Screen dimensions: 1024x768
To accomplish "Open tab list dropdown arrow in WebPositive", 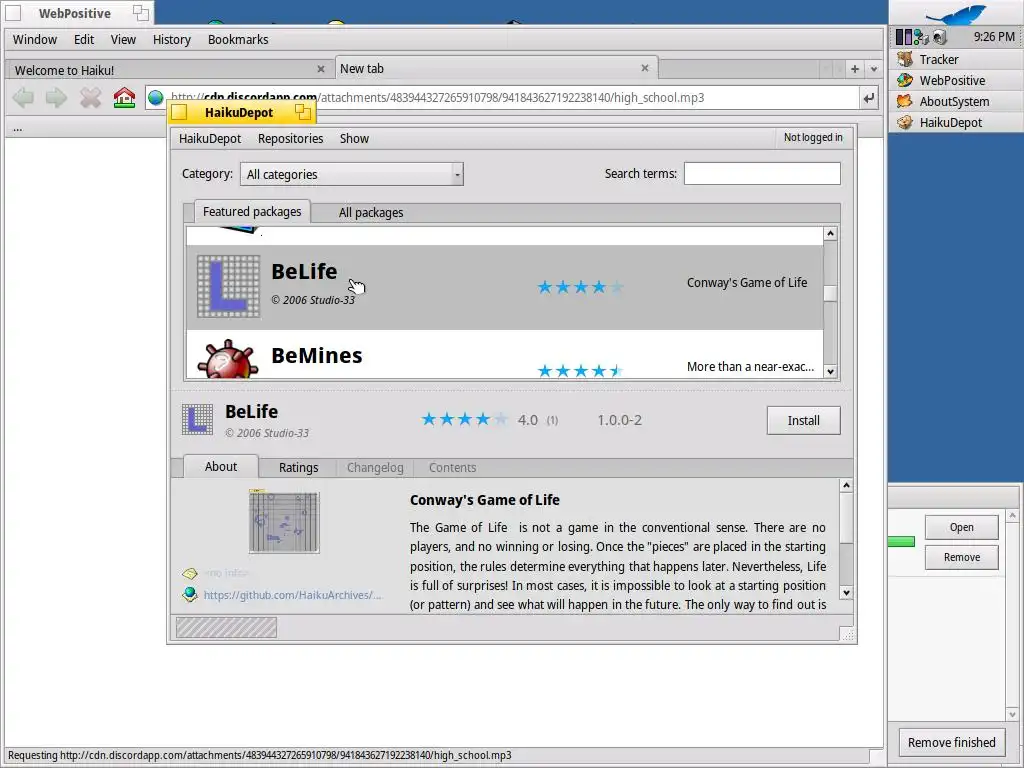I will pos(874,69).
